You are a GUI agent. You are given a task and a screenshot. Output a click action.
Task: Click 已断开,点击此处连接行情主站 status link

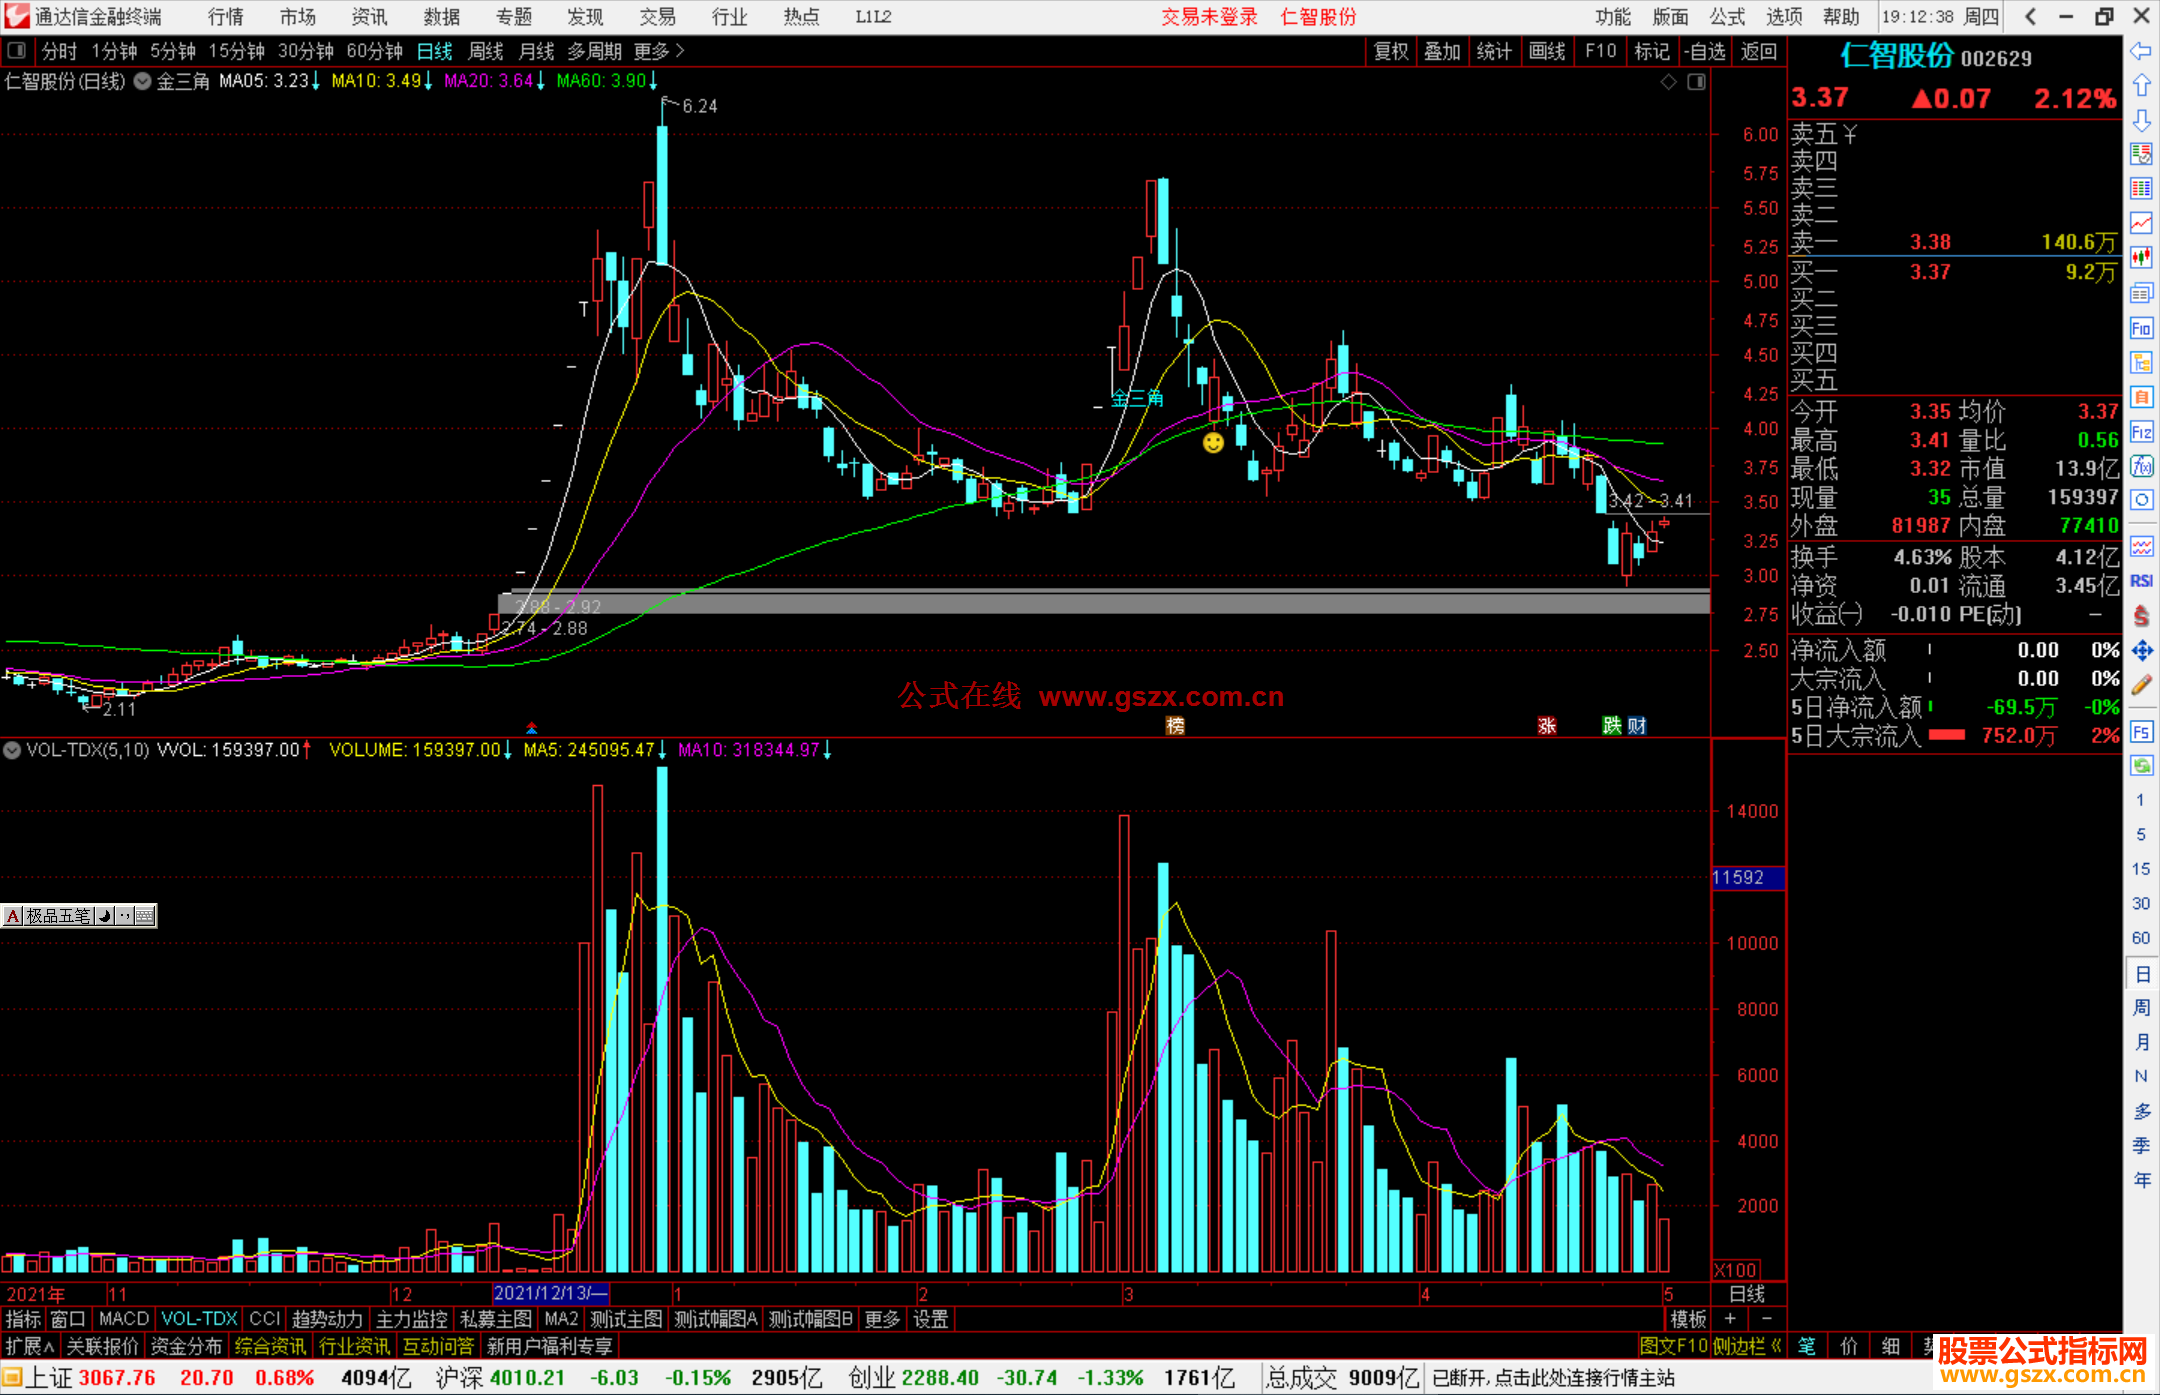[1553, 1378]
